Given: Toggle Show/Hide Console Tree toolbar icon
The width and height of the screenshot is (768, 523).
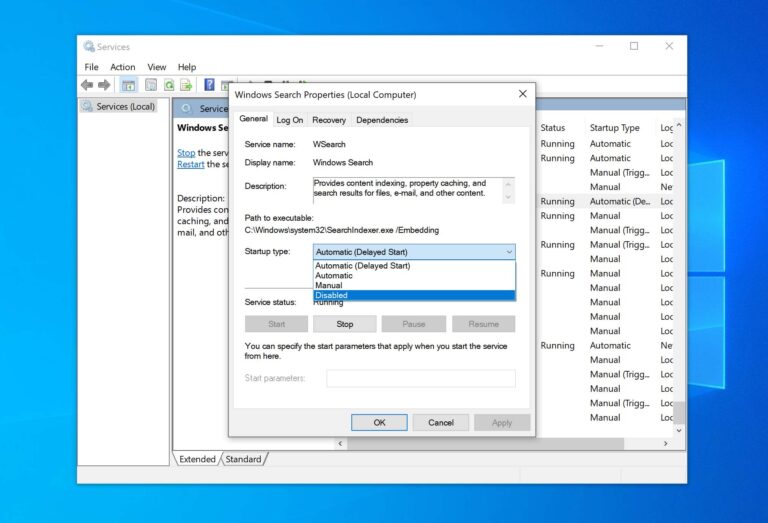Looking at the screenshot, I should coord(128,85).
